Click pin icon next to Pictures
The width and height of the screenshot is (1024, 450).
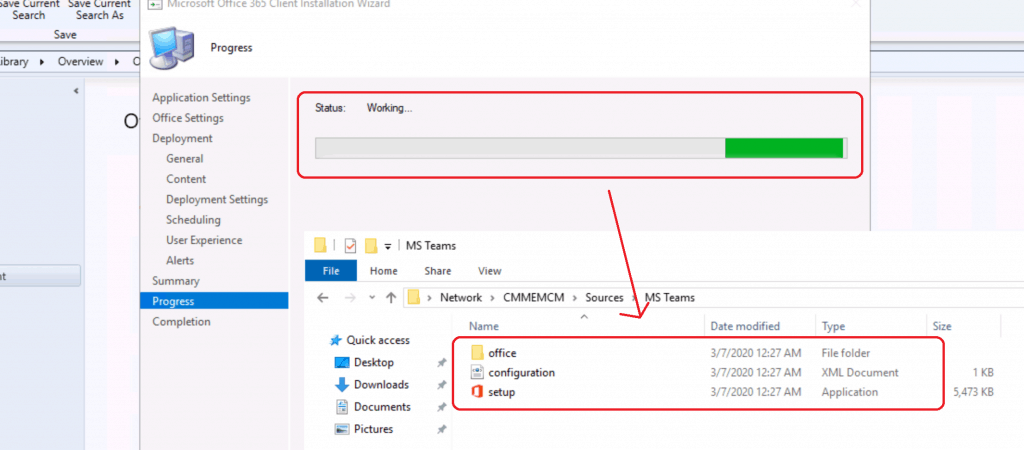pos(442,429)
